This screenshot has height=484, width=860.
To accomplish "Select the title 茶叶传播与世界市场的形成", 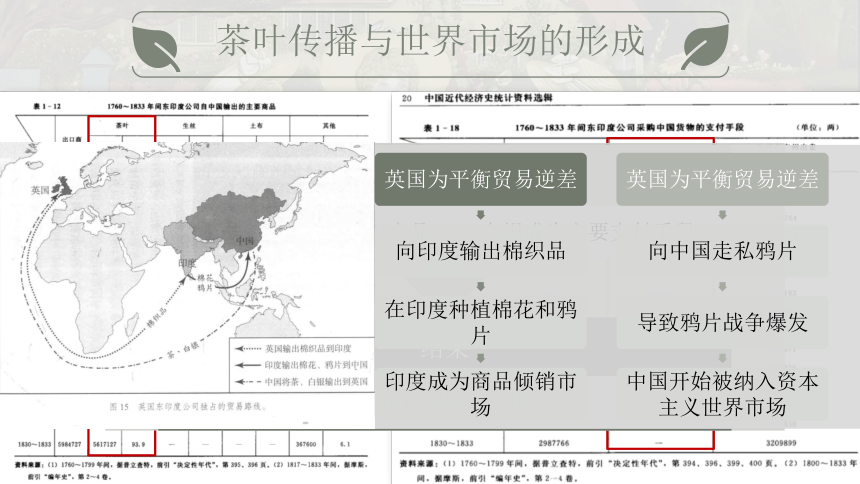I will click(431, 41).
